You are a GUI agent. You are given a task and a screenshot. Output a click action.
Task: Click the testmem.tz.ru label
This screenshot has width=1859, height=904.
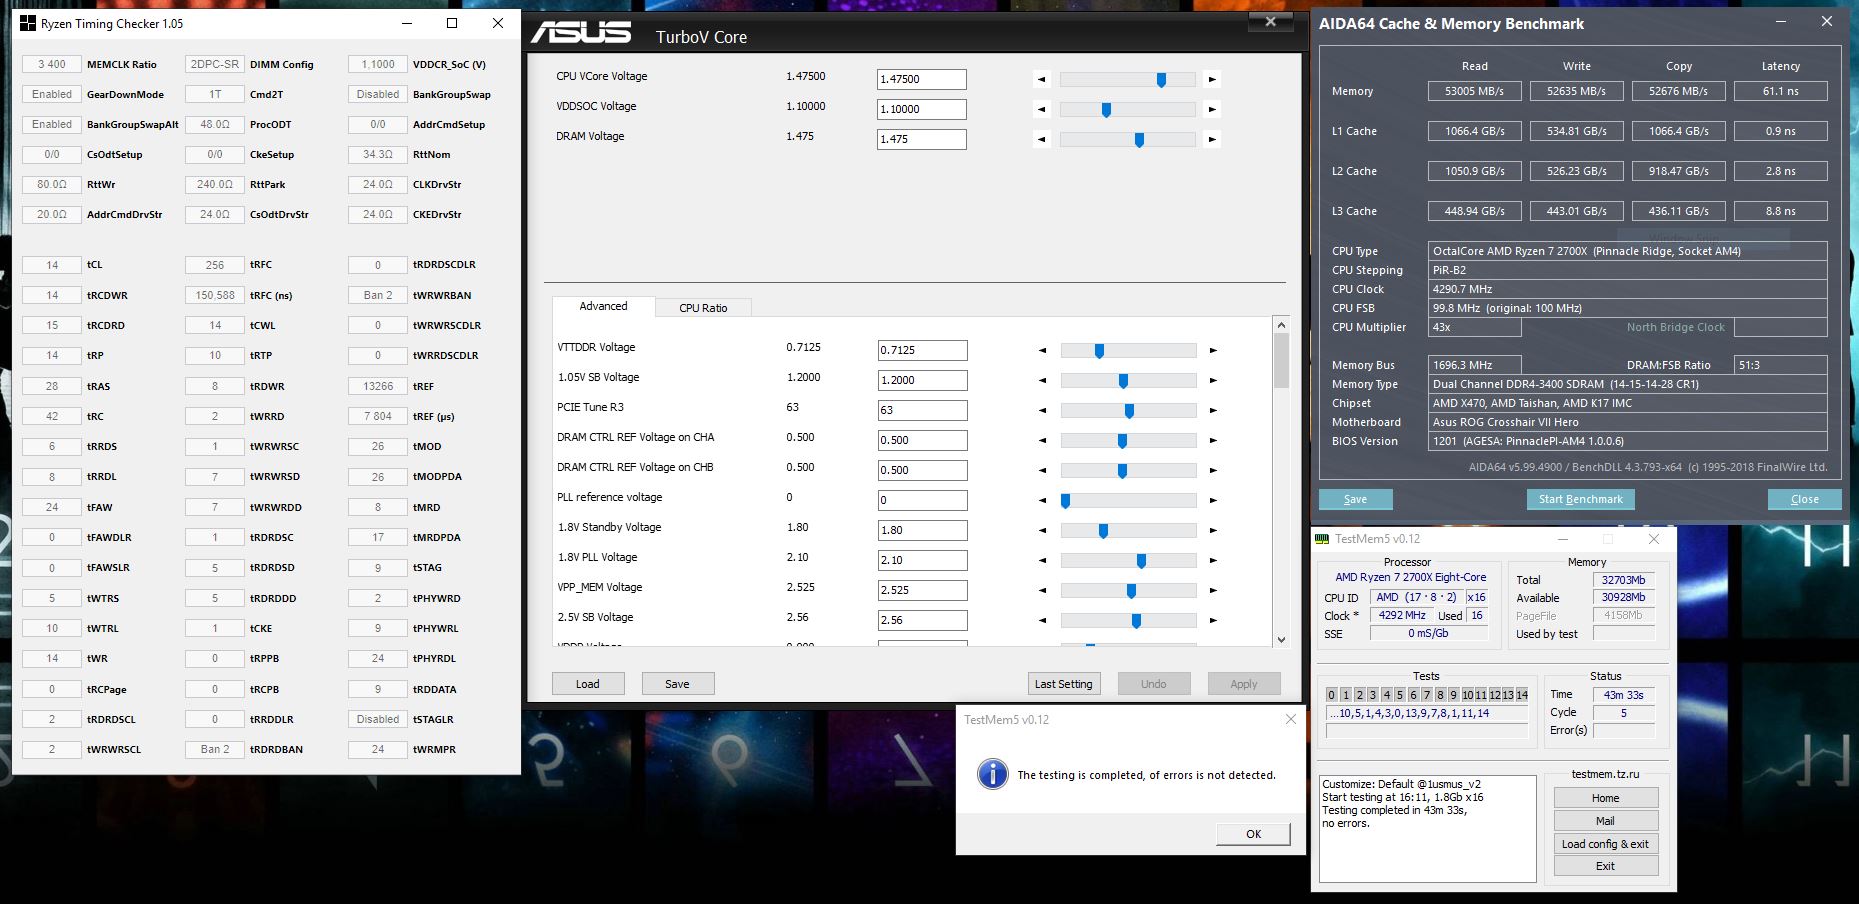click(x=1605, y=774)
